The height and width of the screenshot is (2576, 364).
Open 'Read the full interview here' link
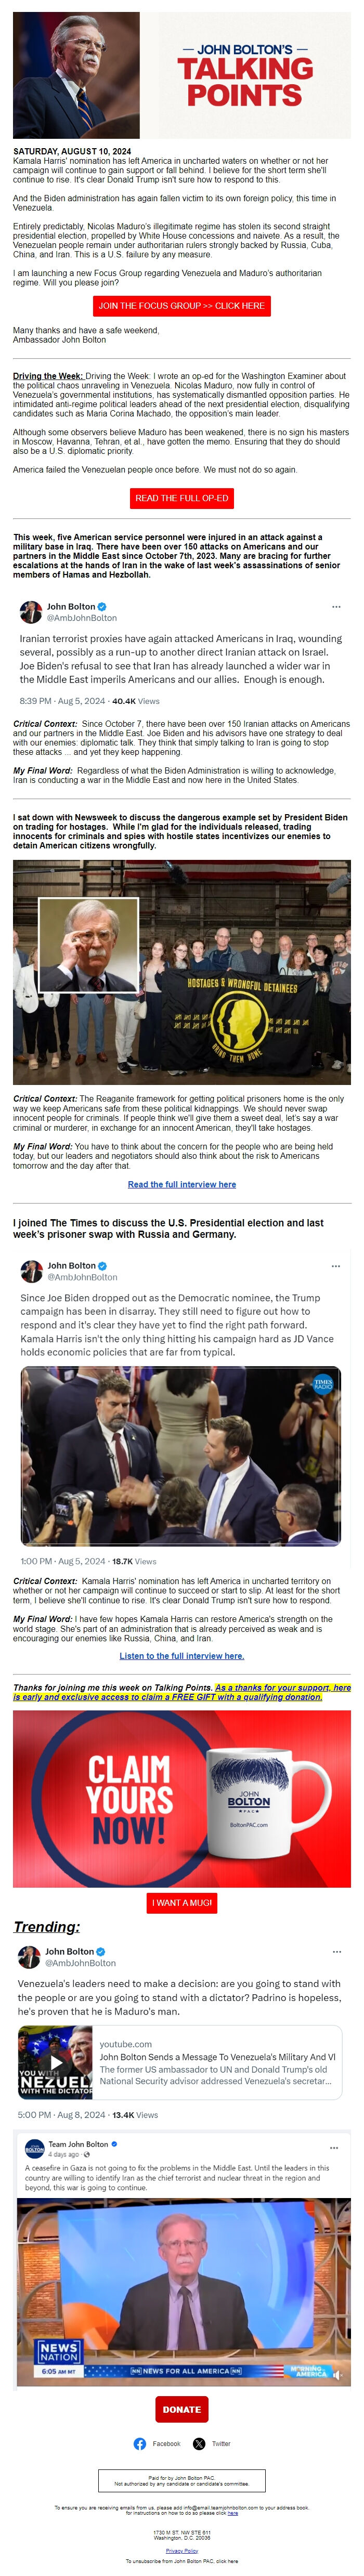pyautogui.click(x=182, y=1184)
